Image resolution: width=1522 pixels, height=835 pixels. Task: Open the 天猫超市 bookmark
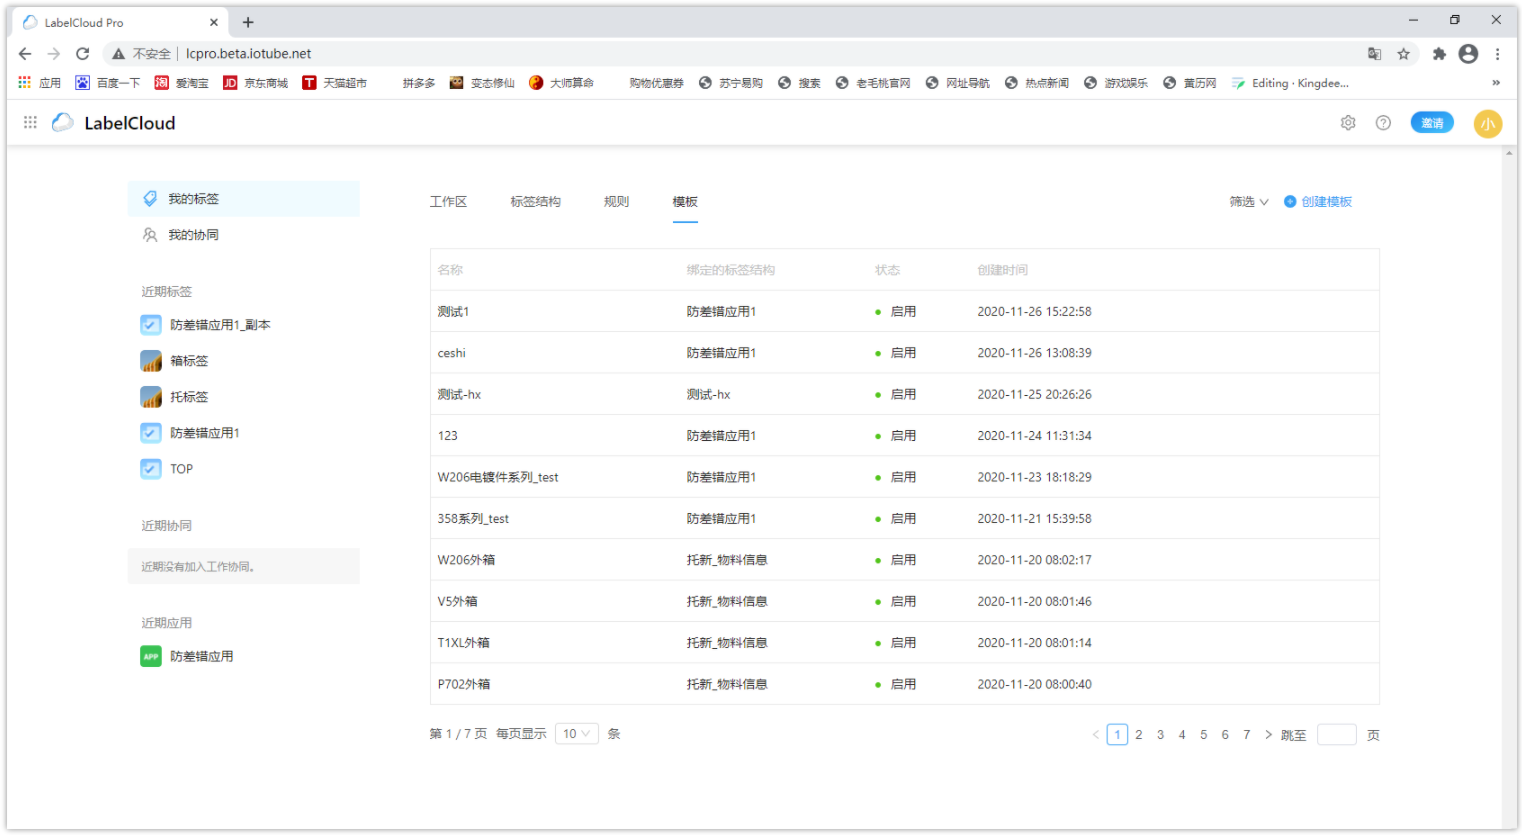click(x=334, y=83)
